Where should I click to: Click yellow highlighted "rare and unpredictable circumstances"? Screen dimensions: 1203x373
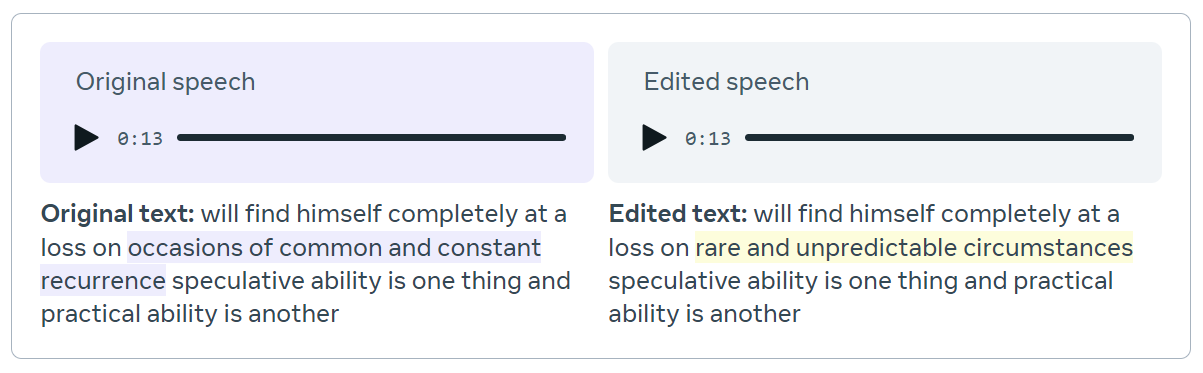[x=914, y=247]
